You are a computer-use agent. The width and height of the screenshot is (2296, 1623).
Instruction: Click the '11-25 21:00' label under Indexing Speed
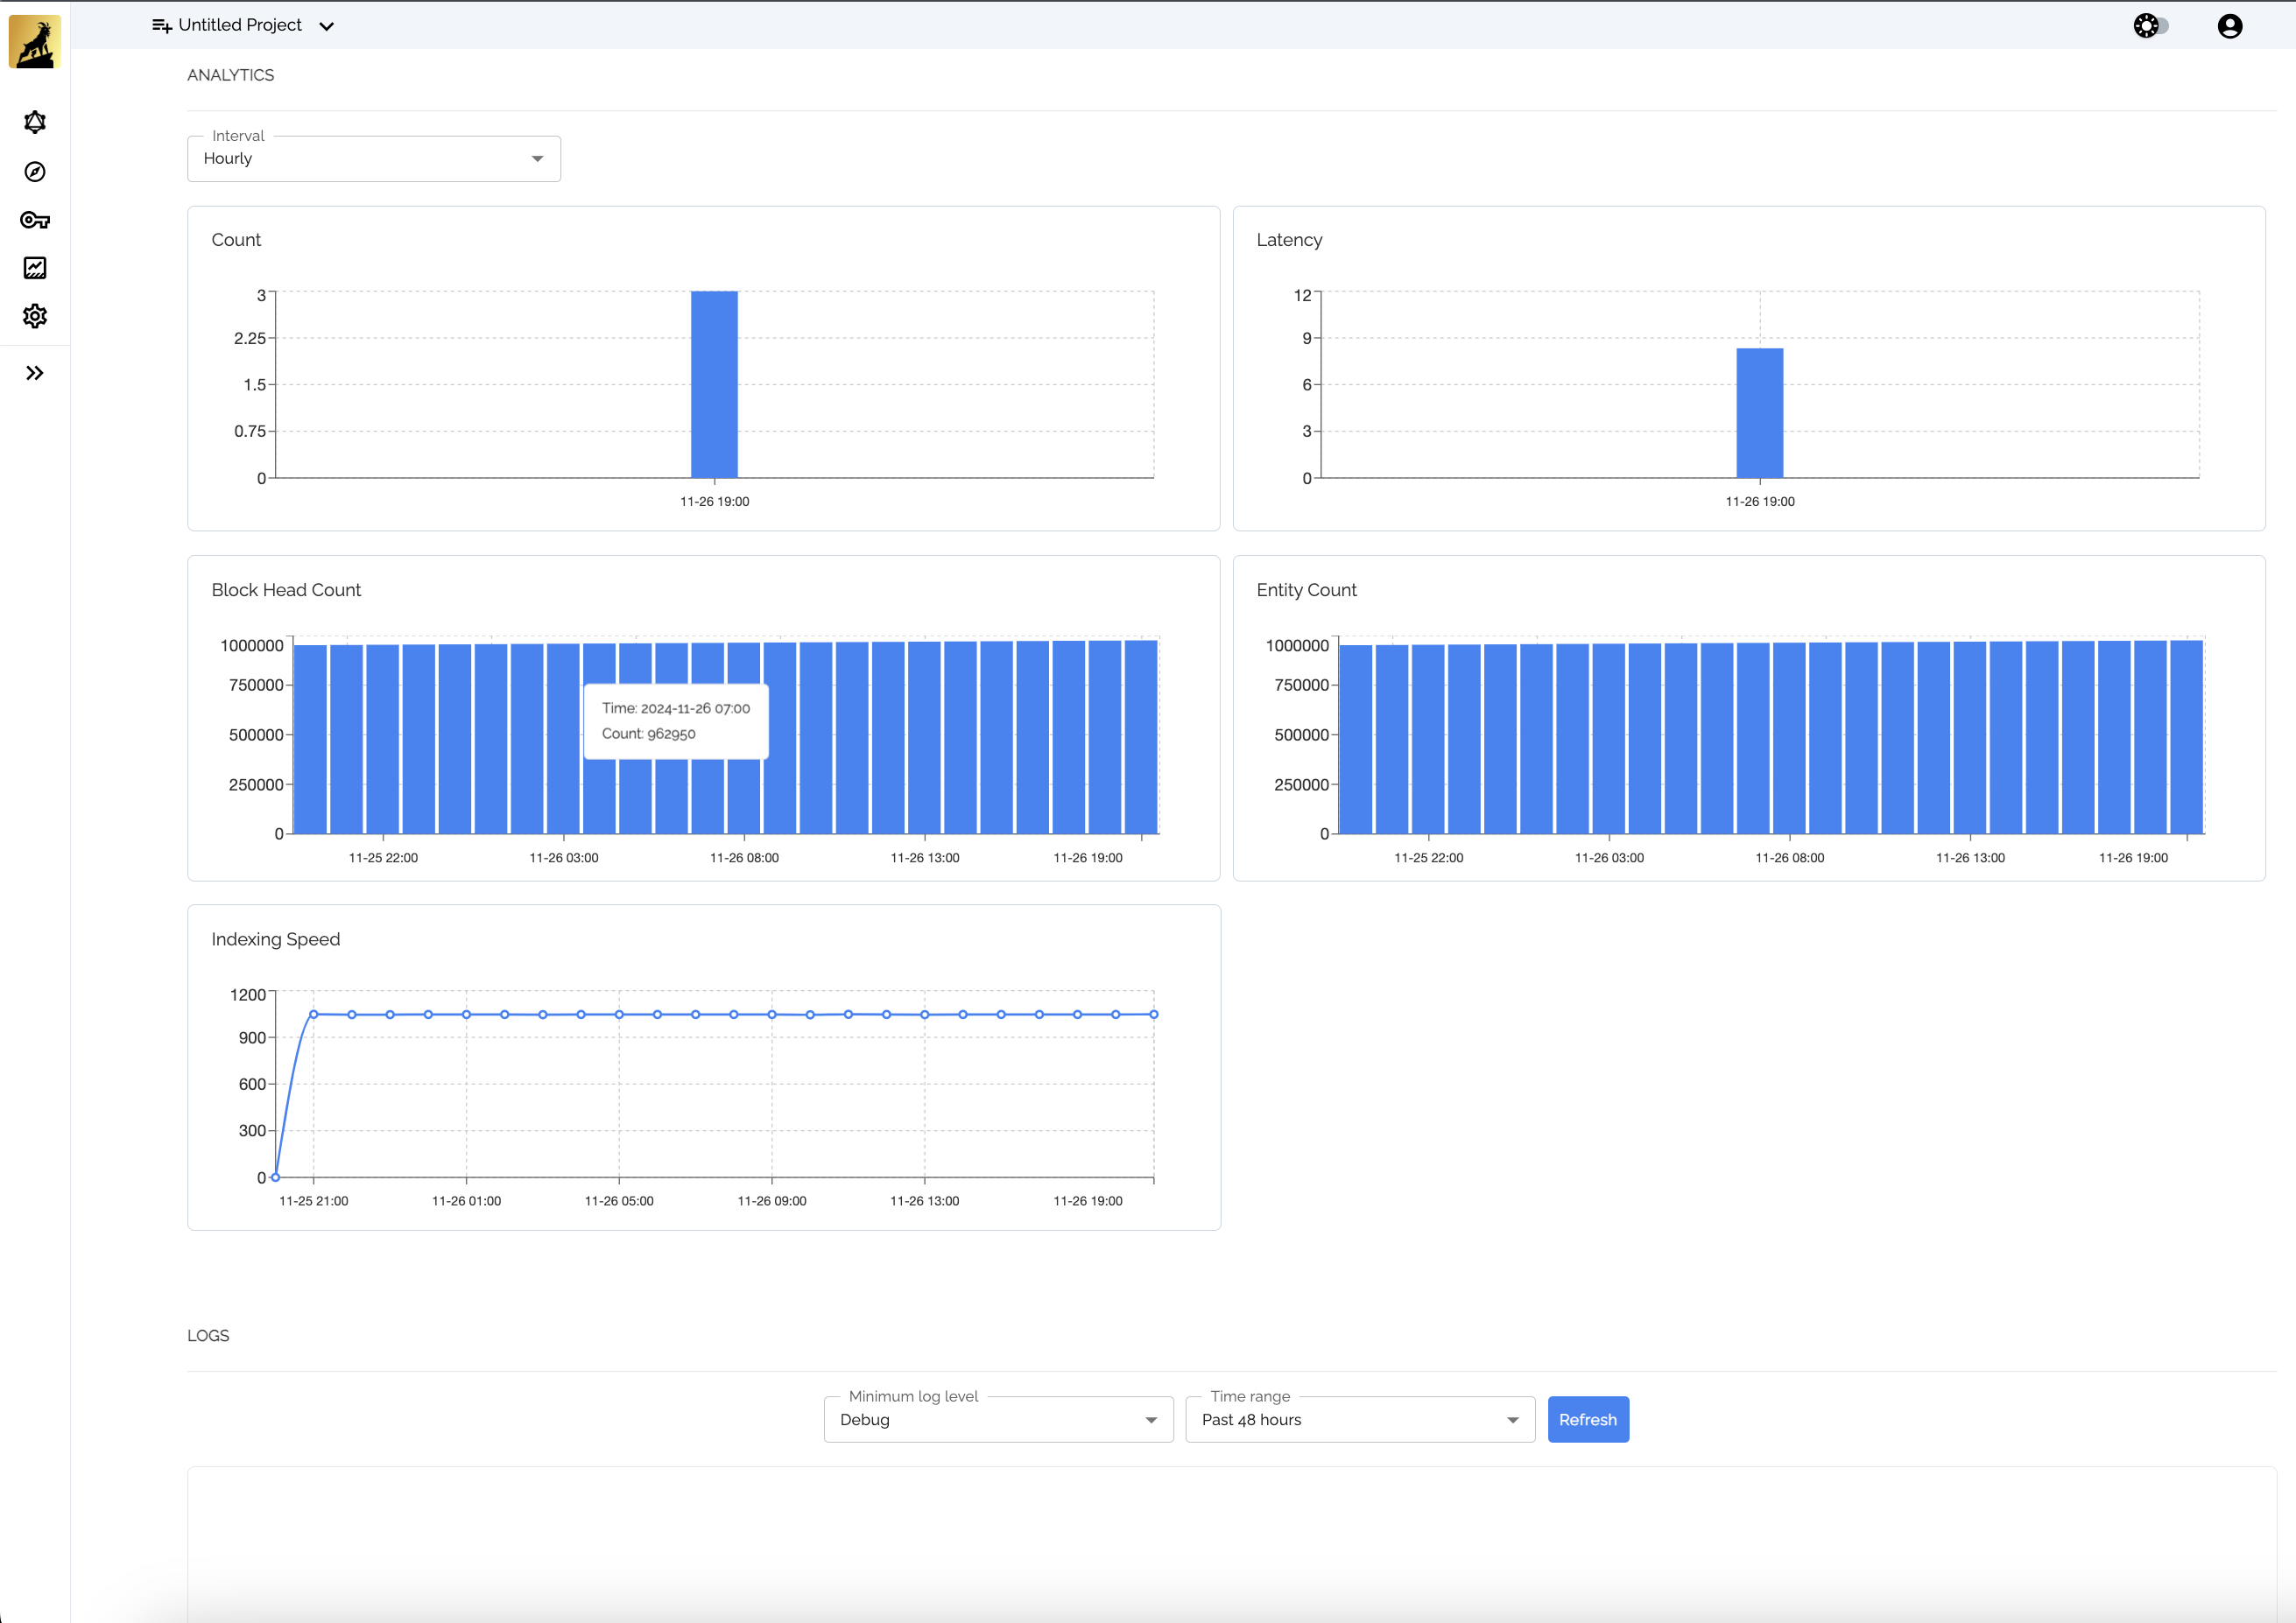pyautogui.click(x=314, y=1200)
